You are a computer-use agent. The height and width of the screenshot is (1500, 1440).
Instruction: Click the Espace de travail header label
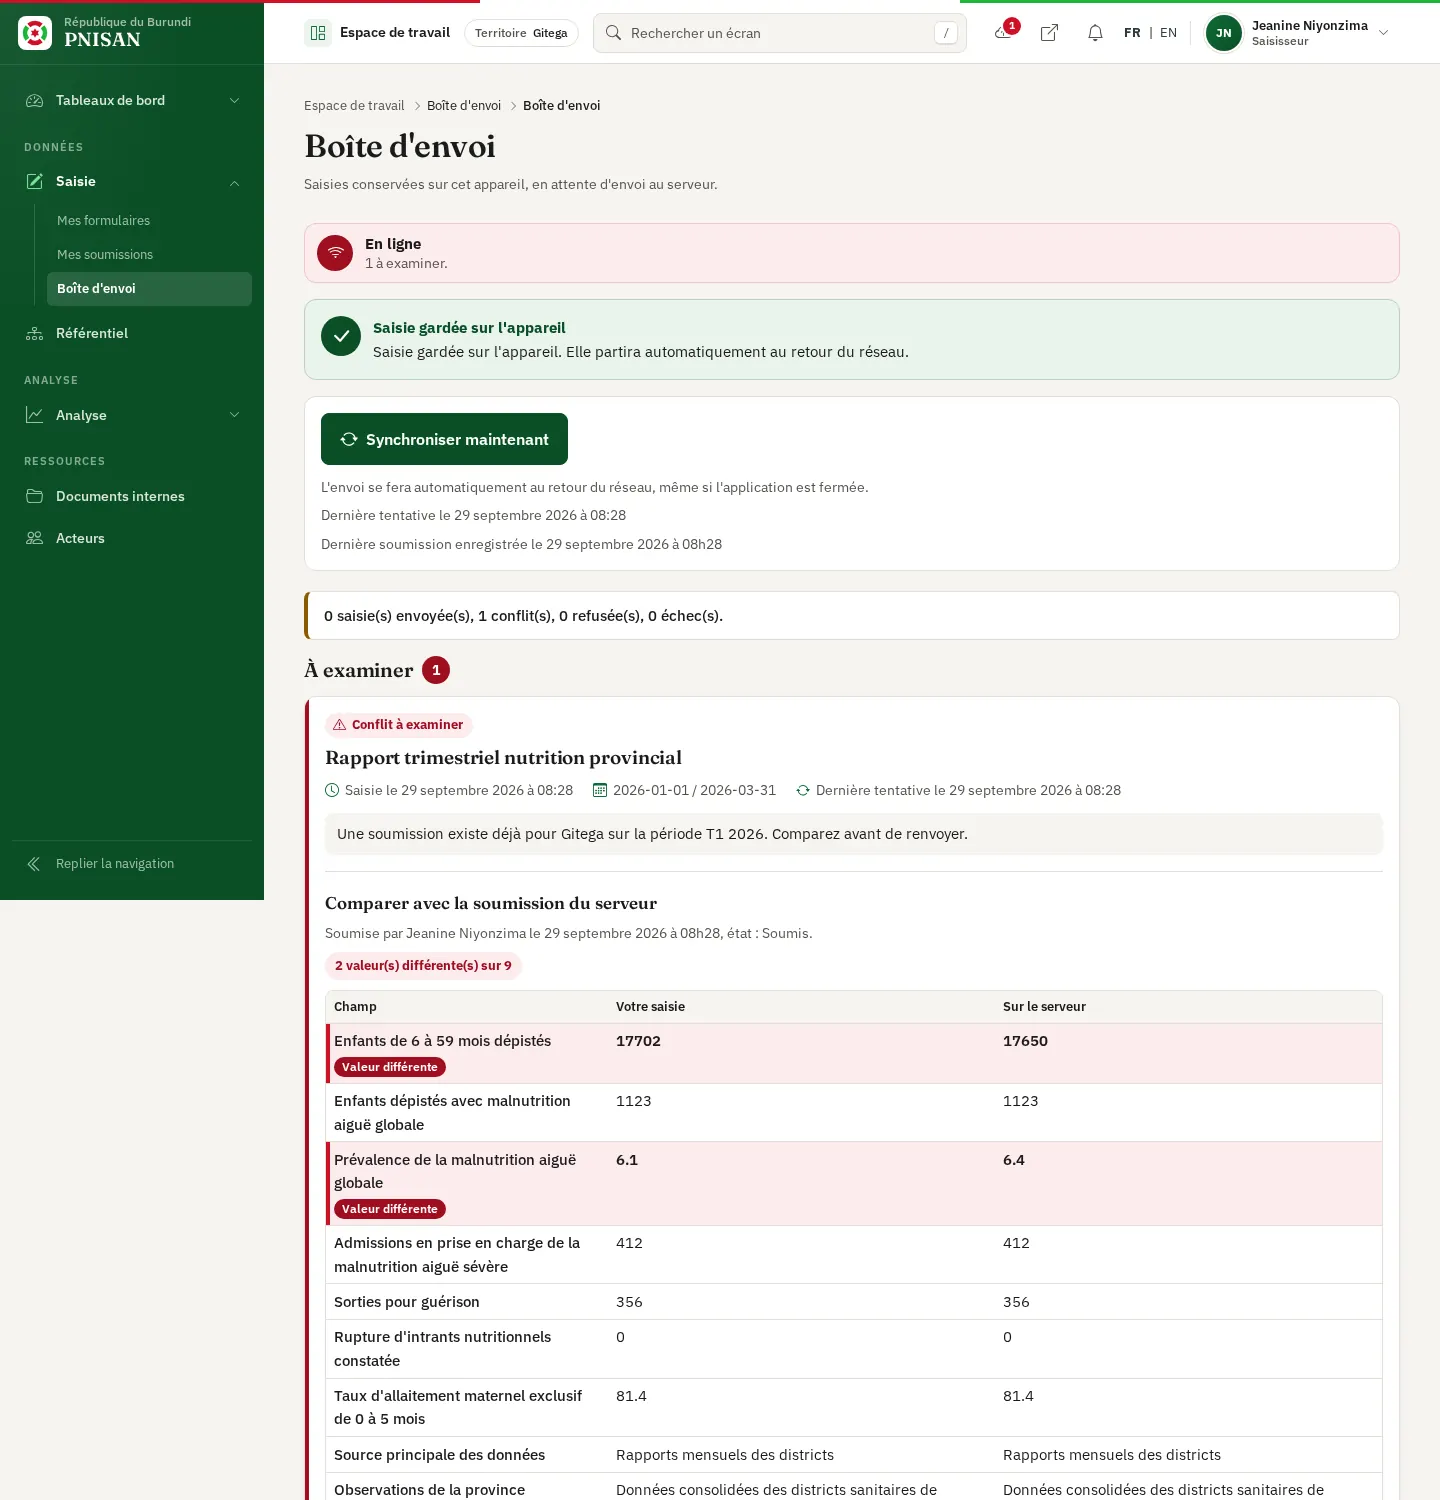pyautogui.click(x=395, y=33)
